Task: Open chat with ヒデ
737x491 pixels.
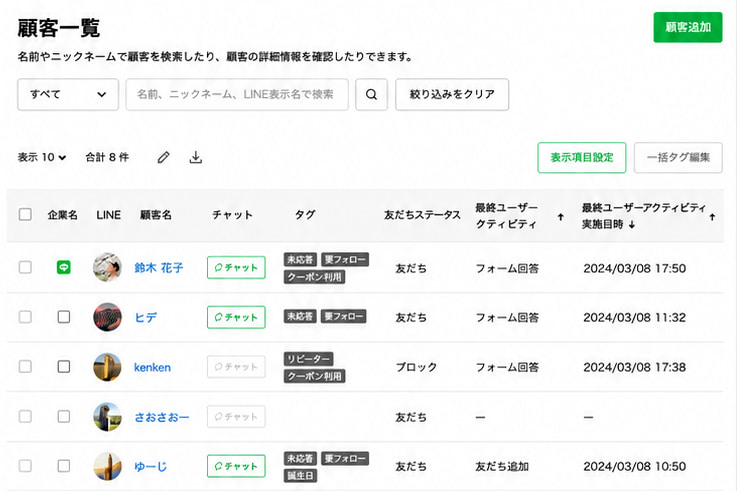Action: (x=236, y=317)
